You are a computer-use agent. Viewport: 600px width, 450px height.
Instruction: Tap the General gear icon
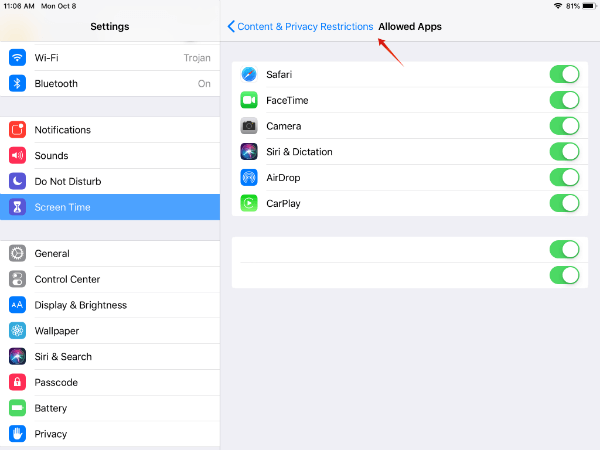(17, 253)
